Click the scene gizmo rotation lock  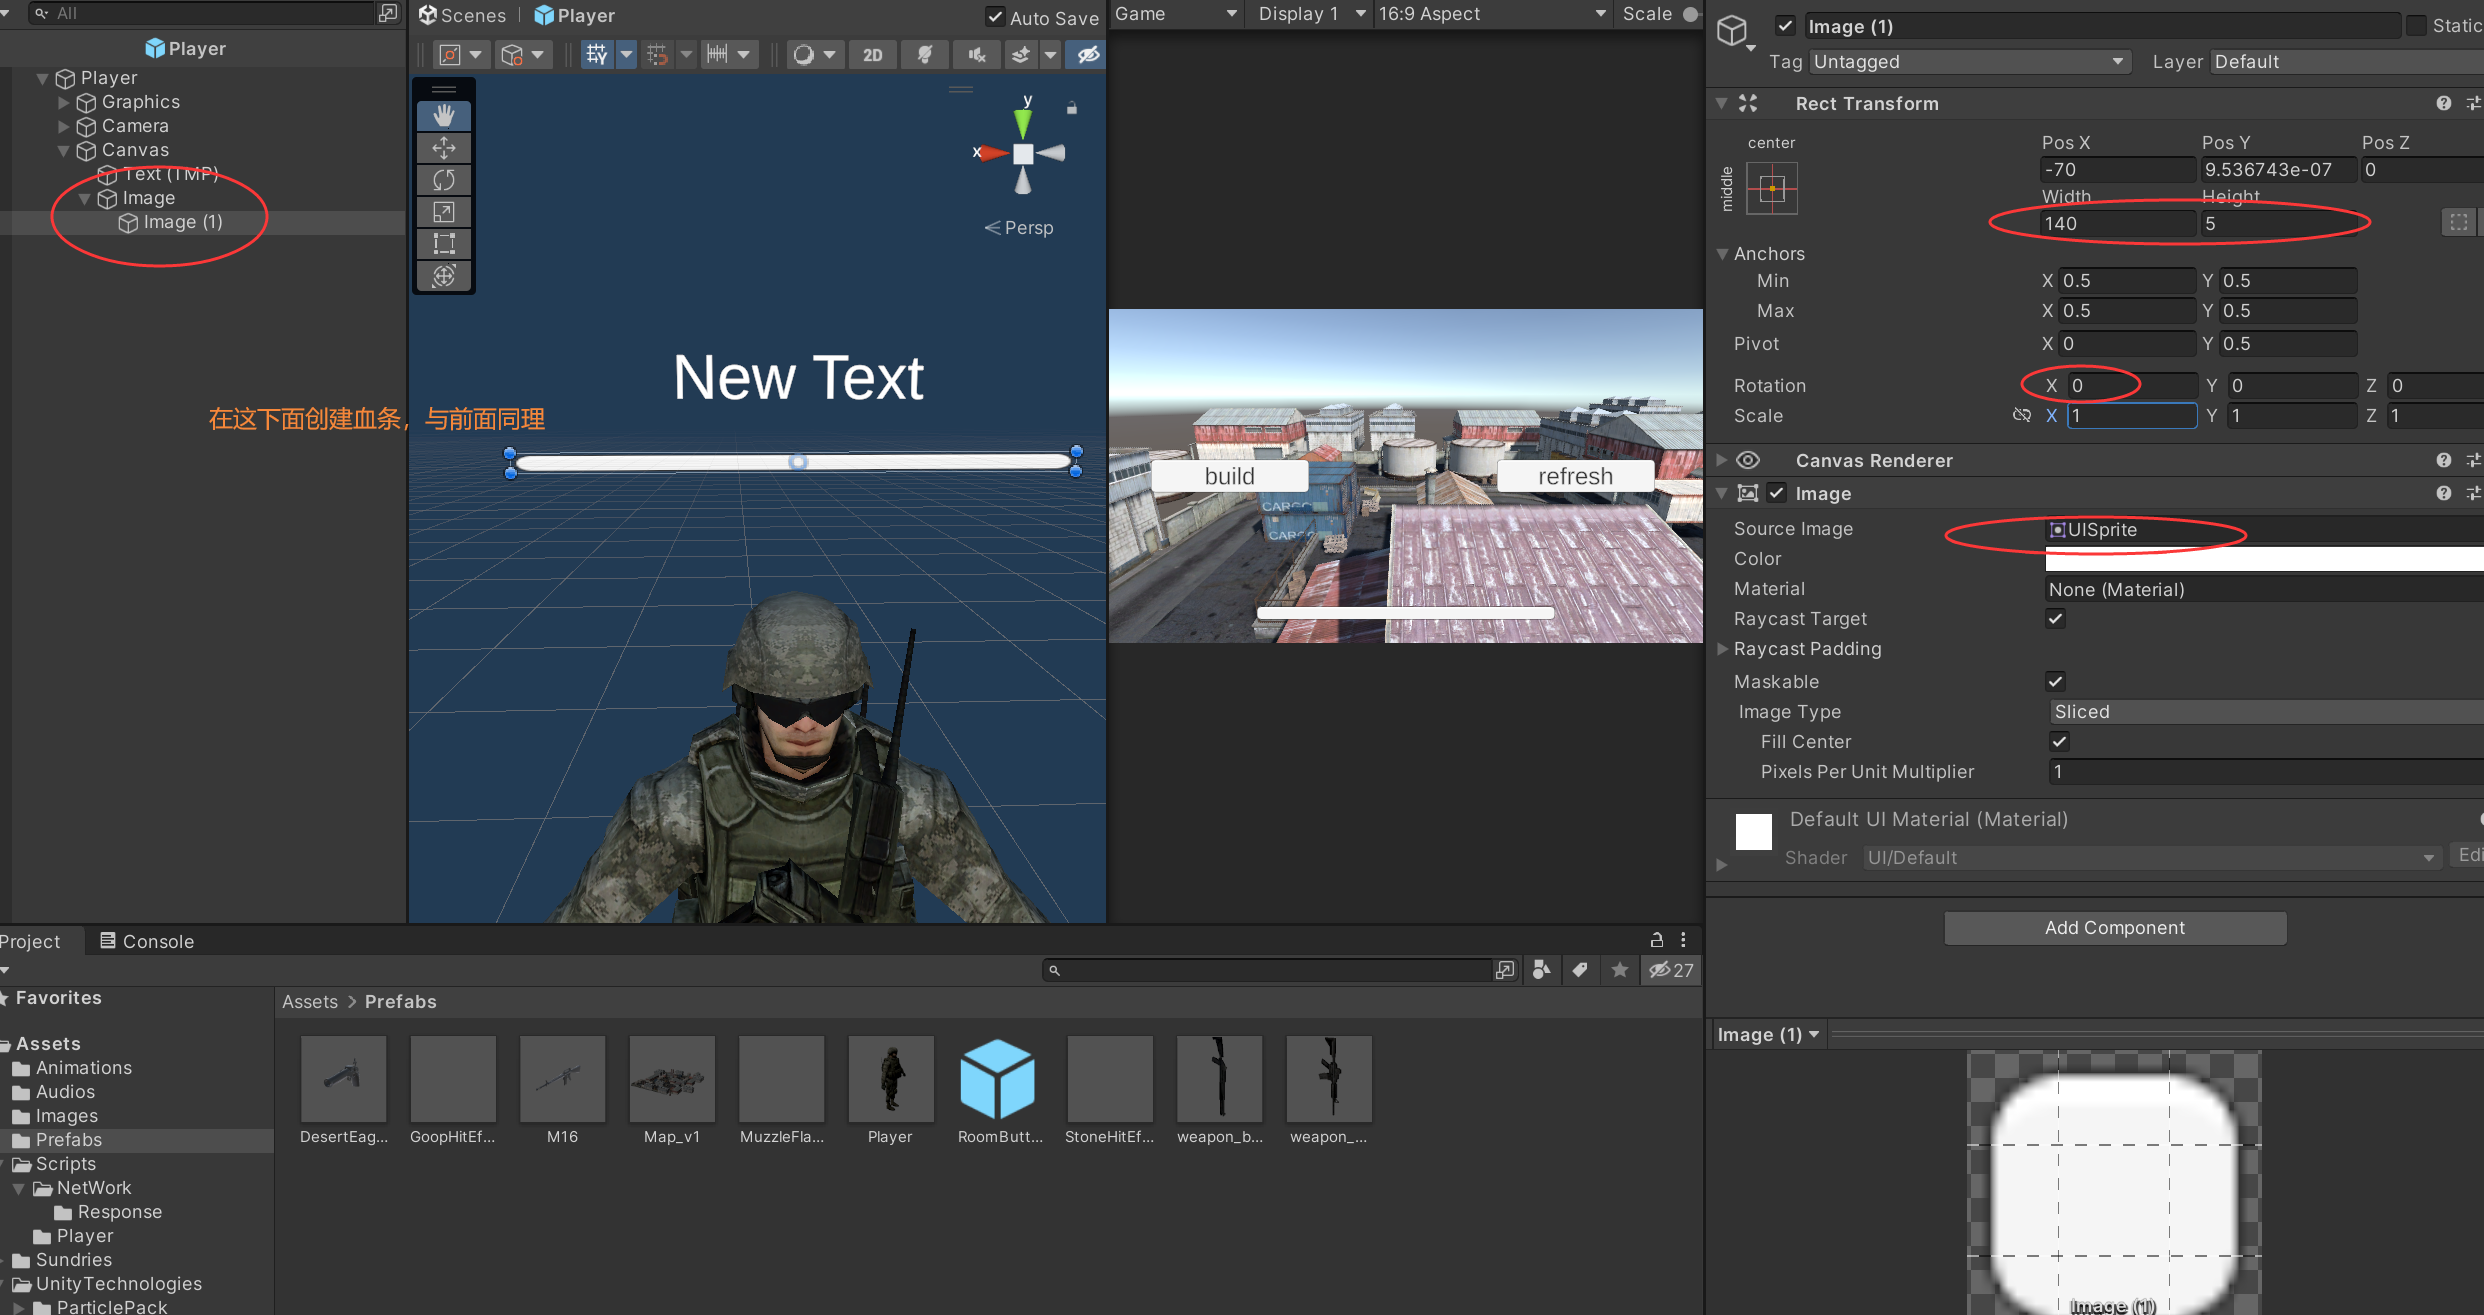coord(1072,107)
